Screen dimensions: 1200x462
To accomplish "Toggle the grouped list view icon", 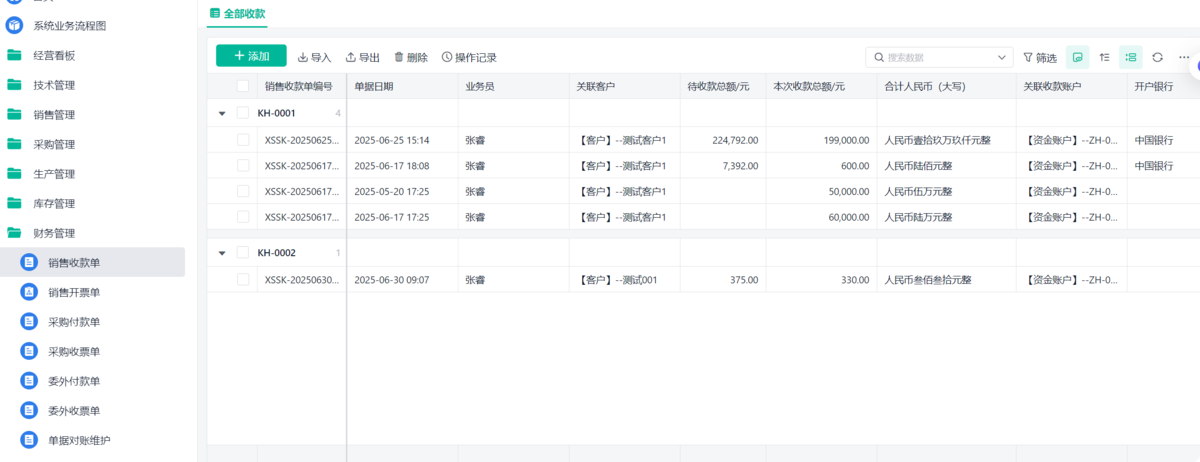I will click(x=1131, y=58).
